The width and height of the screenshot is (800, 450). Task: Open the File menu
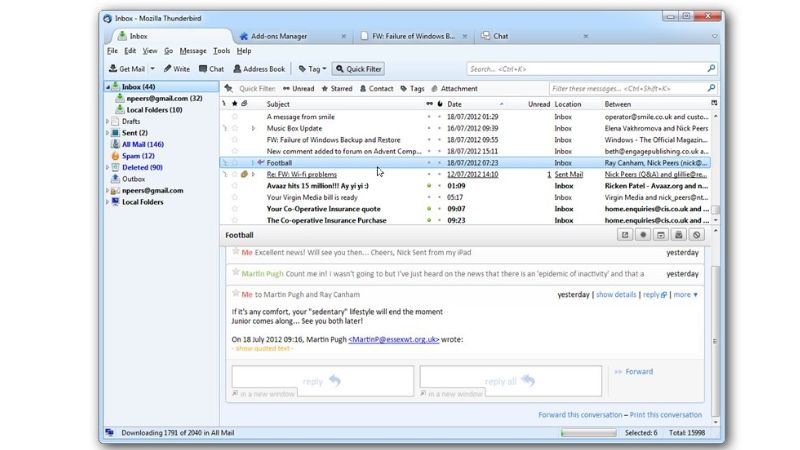(x=112, y=51)
